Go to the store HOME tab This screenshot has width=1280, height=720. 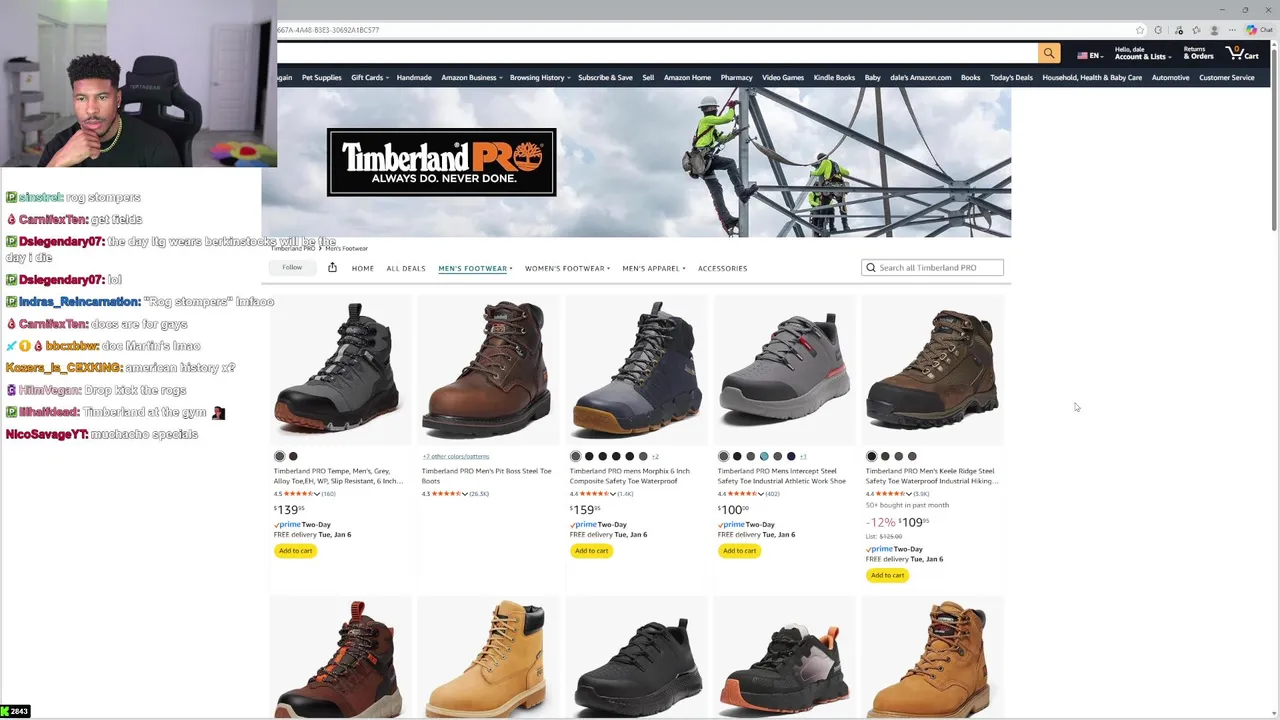362,268
